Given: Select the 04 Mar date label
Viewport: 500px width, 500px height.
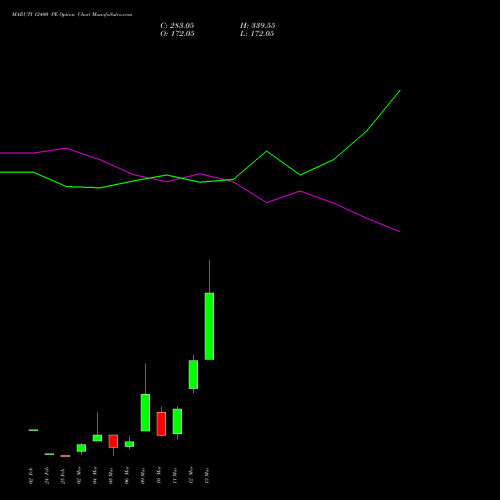Looking at the screenshot, I should point(95,476).
